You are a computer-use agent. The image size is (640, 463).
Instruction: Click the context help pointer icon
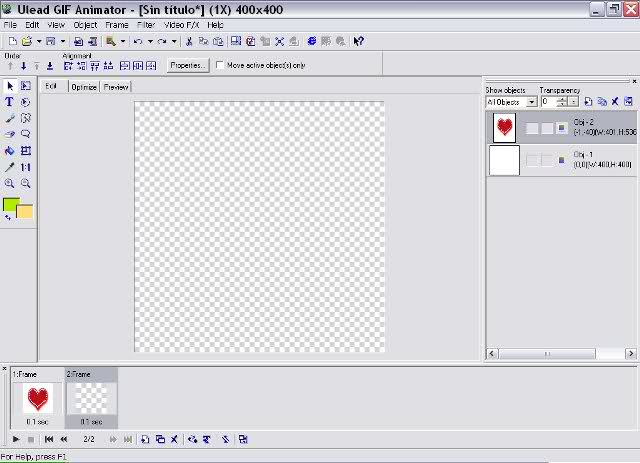[x=358, y=41]
